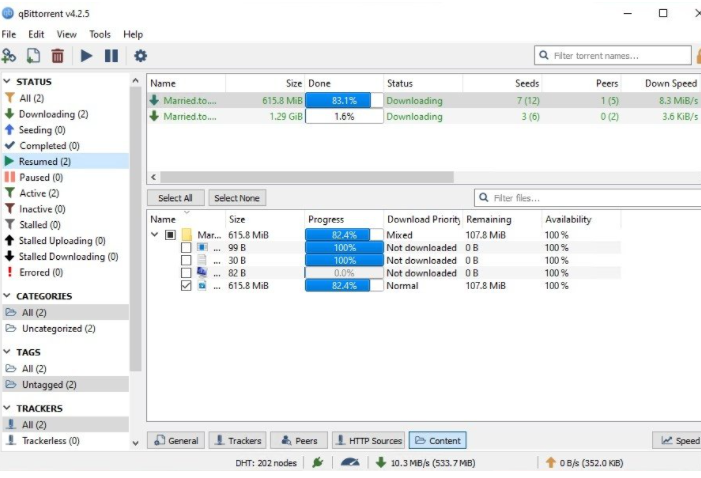The height and width of the screenshot is (478, 701).
Task: Toggle alternative speed limits speedometer icon
Action: [350, 463]
